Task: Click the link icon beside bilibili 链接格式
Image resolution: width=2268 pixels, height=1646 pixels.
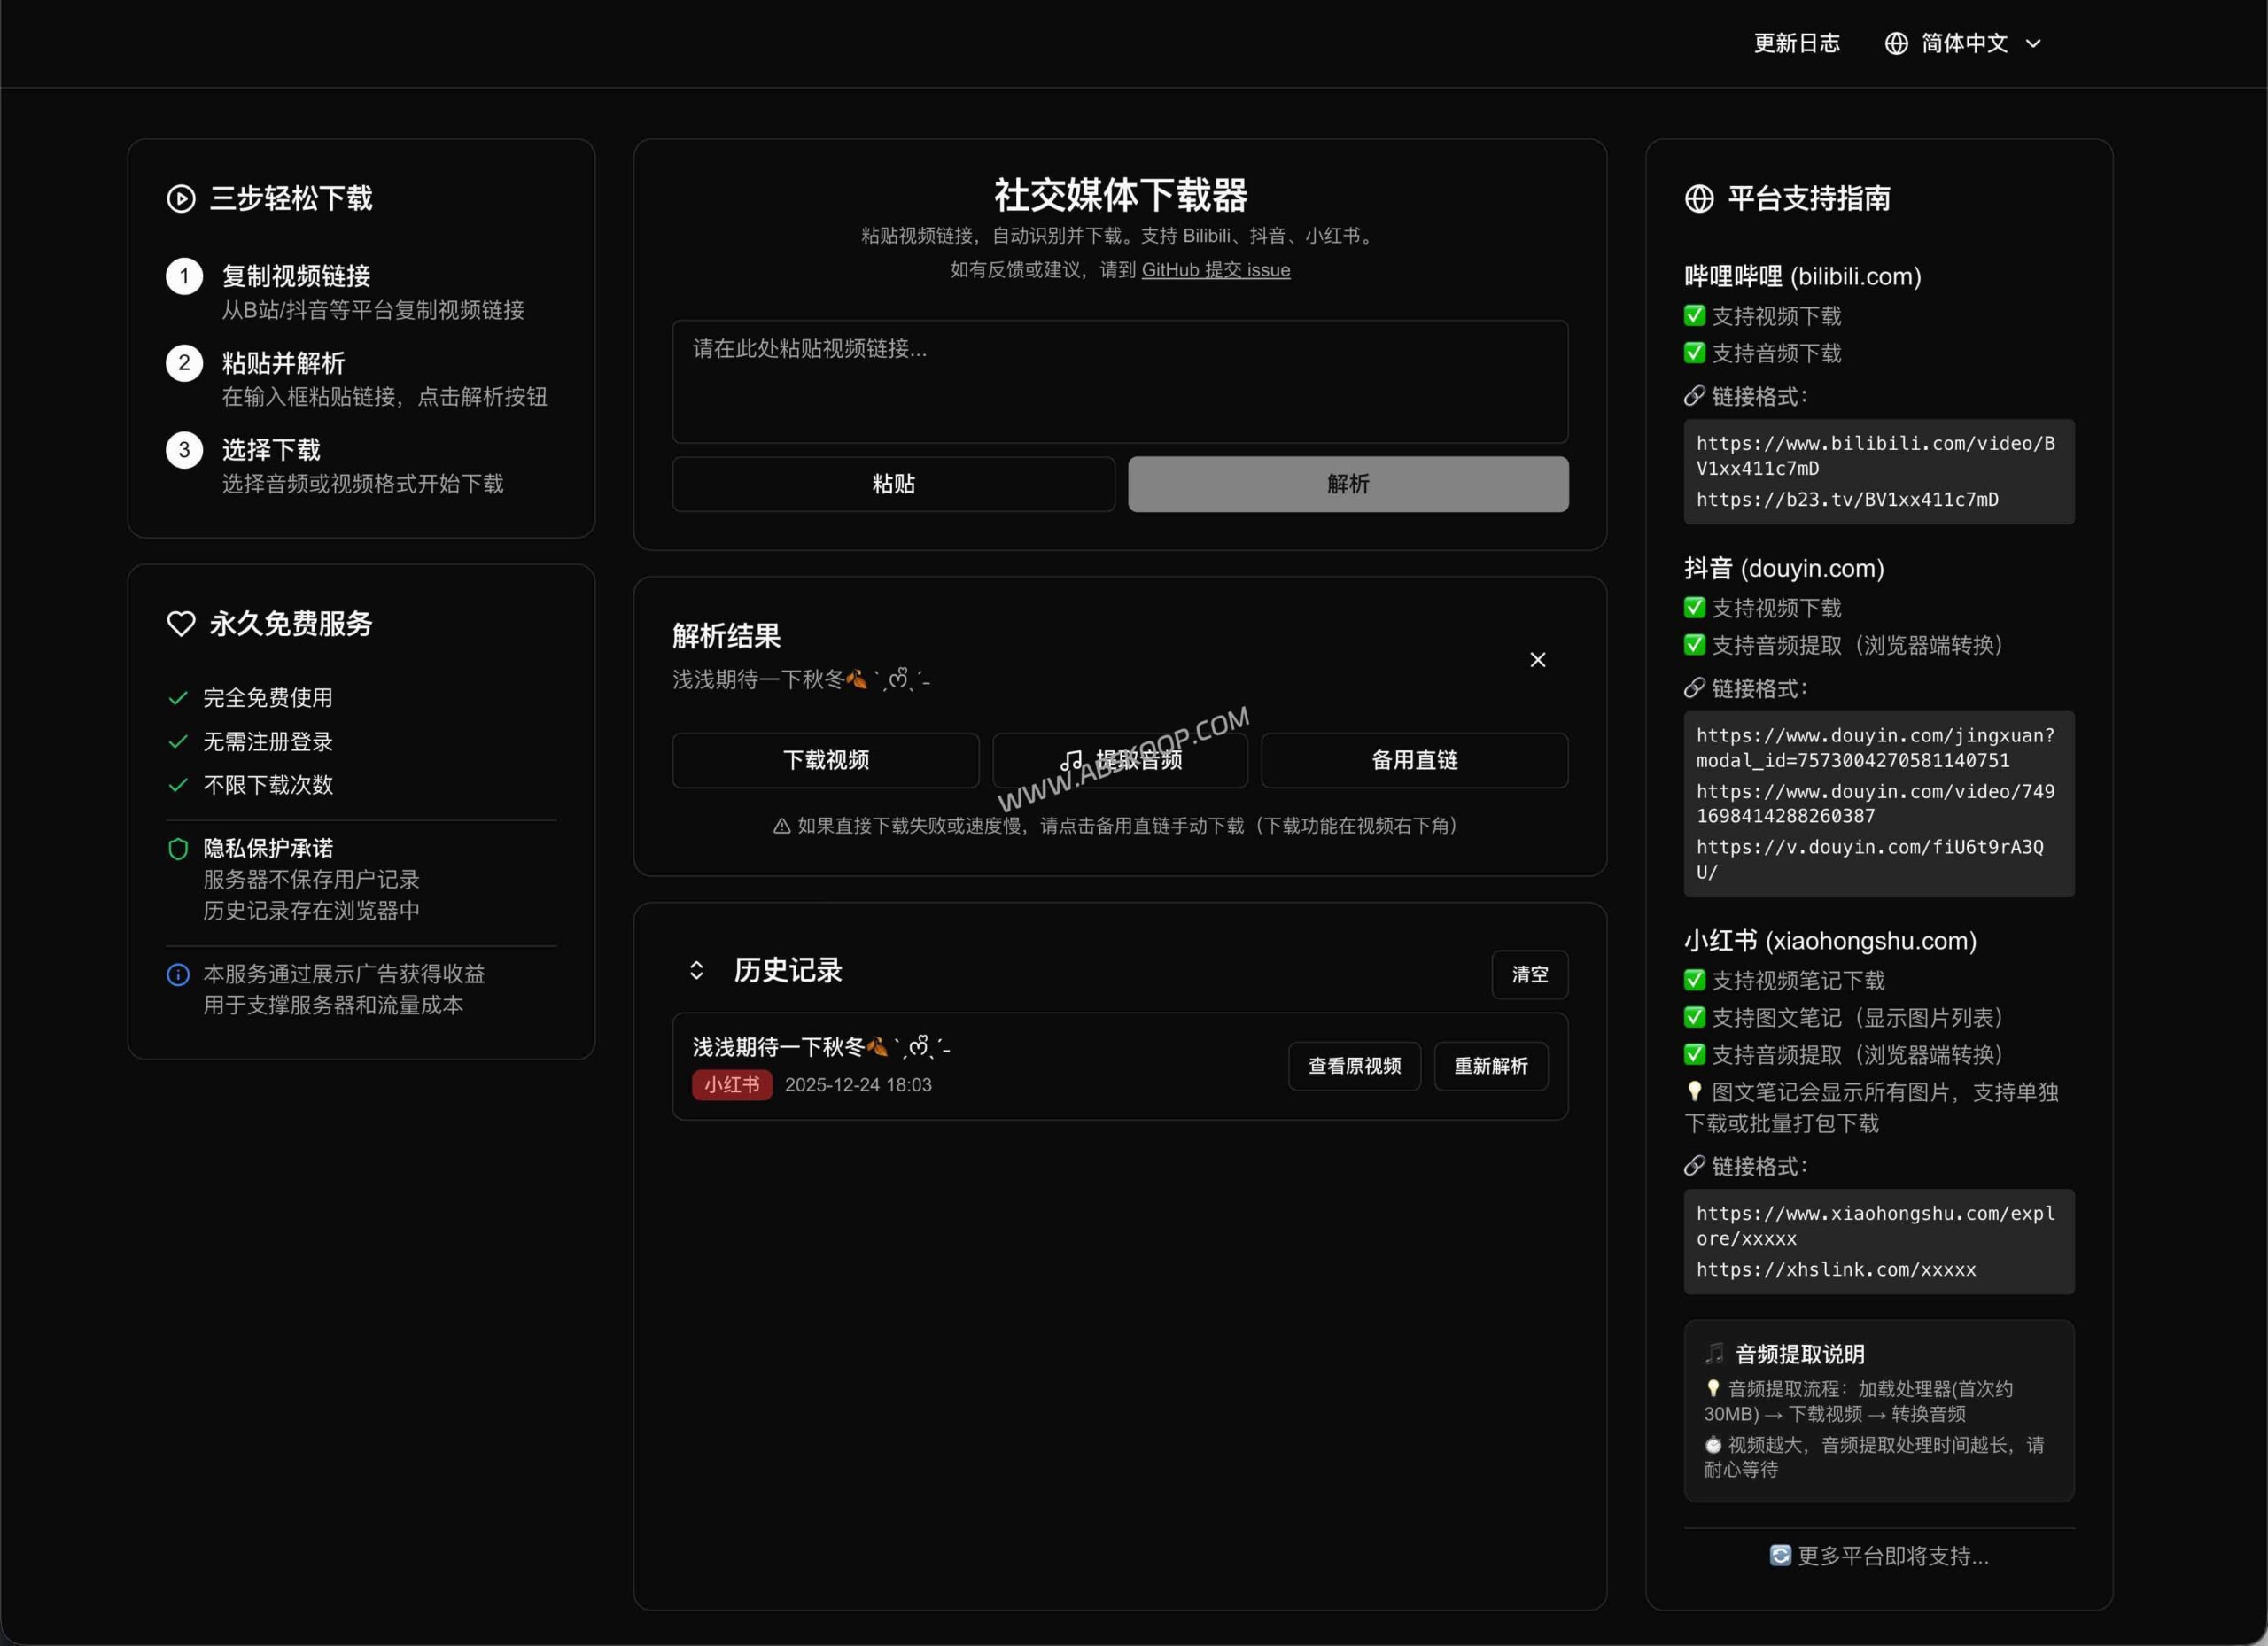Action: click(1694, 396)
